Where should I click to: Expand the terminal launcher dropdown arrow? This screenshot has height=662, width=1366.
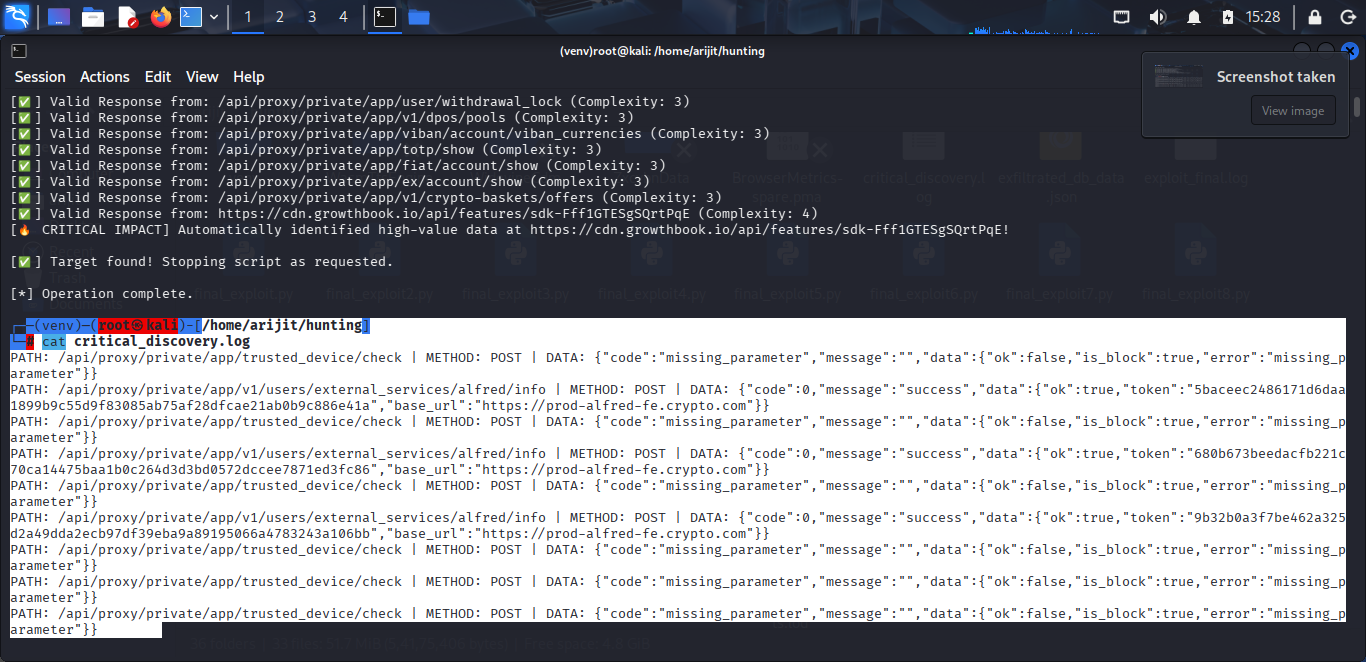213,17
